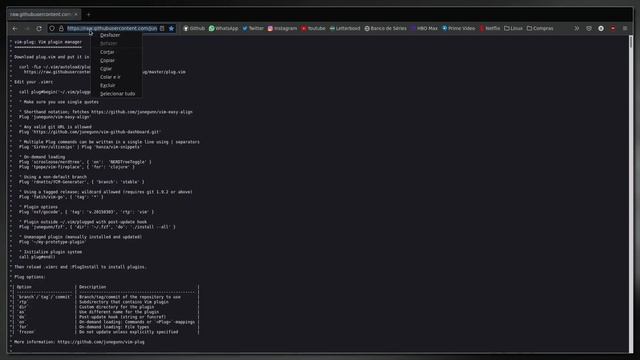Open the HBO Max bookmark
The image size is (640, 360).
424,29
